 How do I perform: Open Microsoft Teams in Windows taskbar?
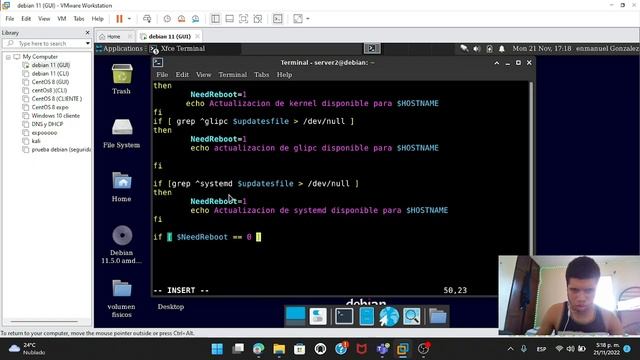pos(382,349)
